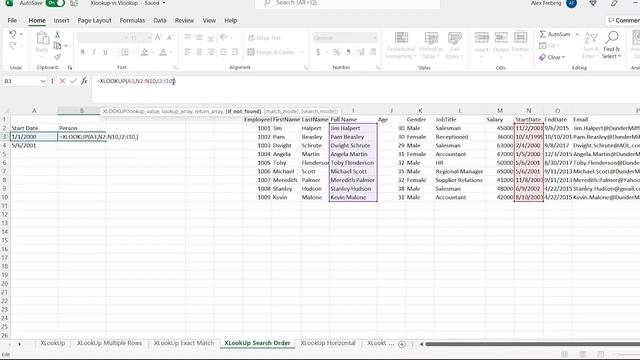Open the Page Layout tab
Screen dimensions: 640x360
(x=94, y=20)
